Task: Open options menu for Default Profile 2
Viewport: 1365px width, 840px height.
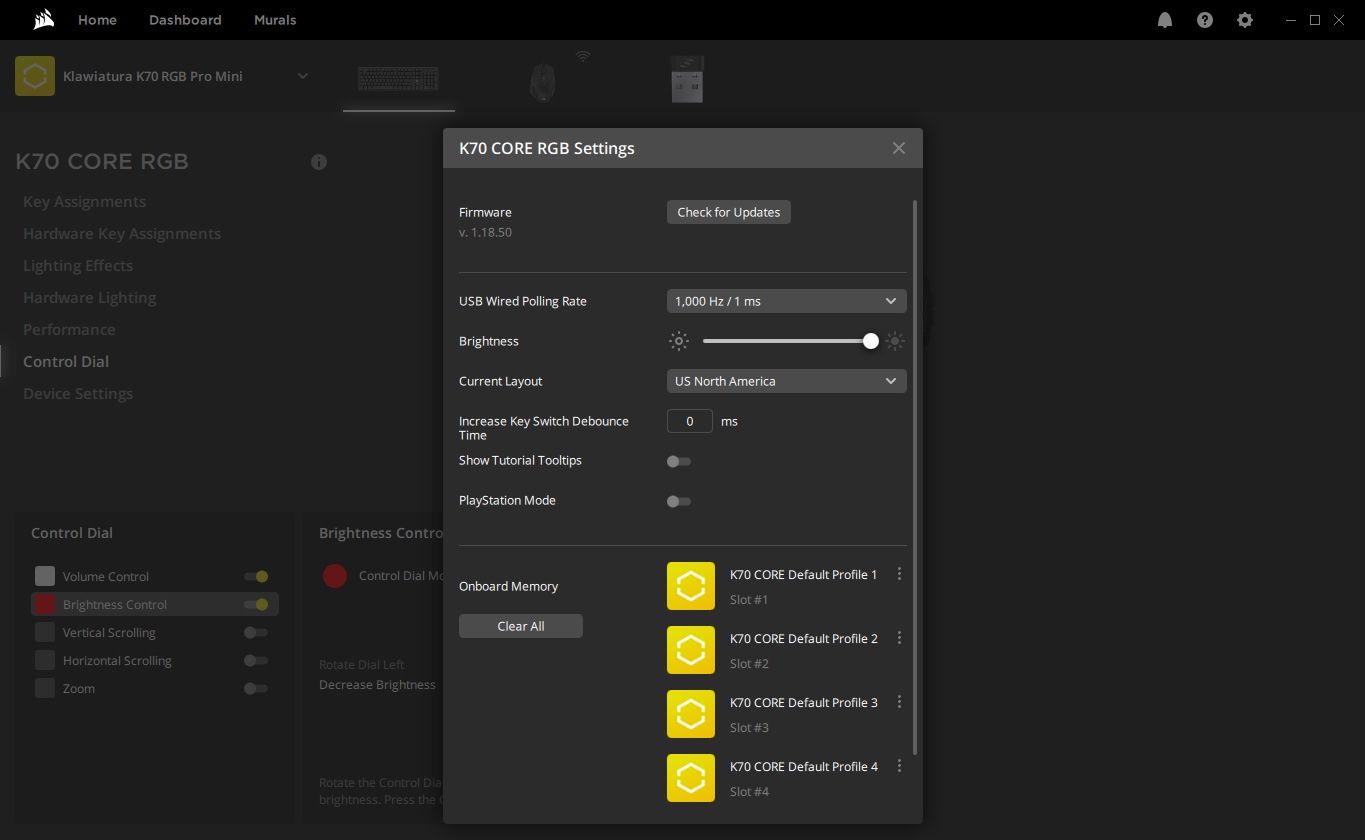Action: point(899,638)
